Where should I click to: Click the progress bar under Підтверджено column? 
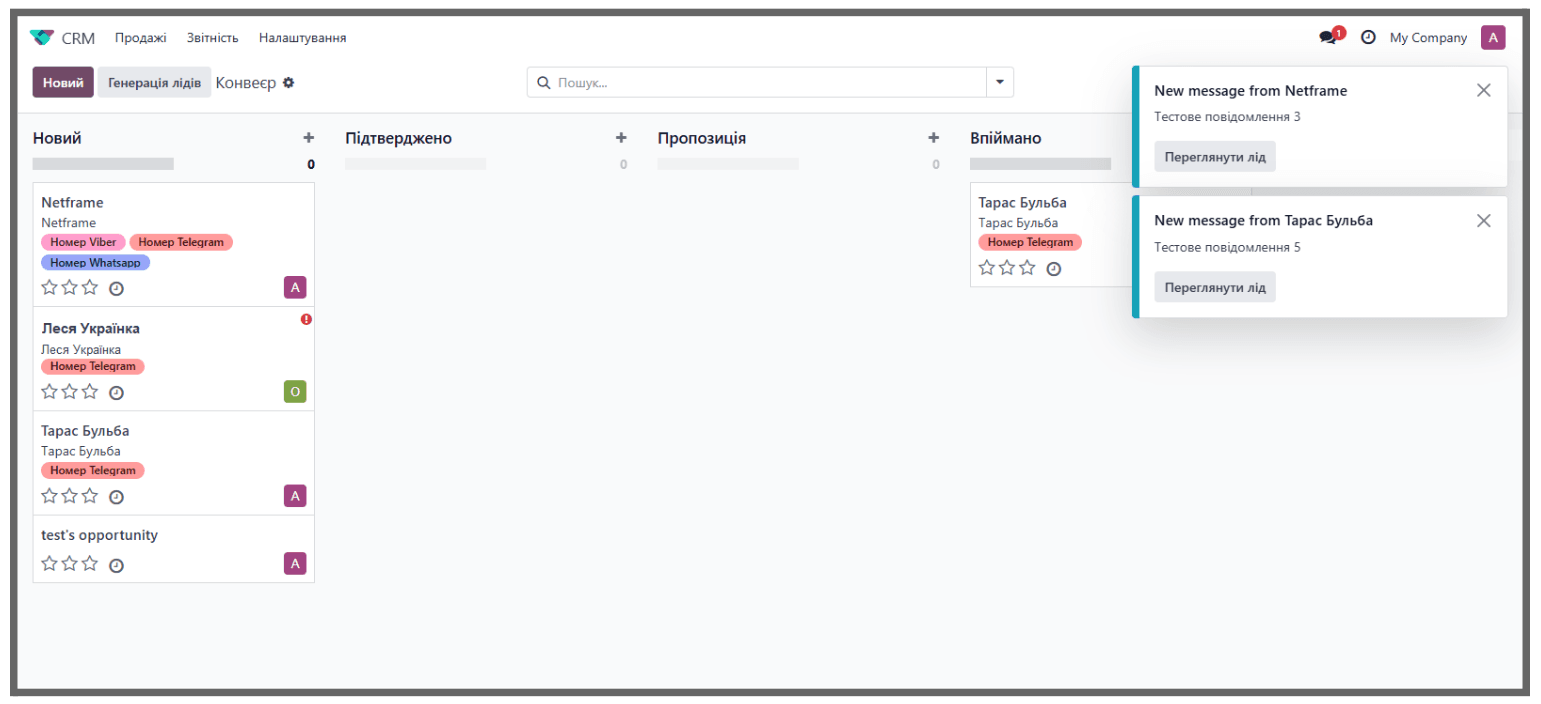(x=416, y=164)
